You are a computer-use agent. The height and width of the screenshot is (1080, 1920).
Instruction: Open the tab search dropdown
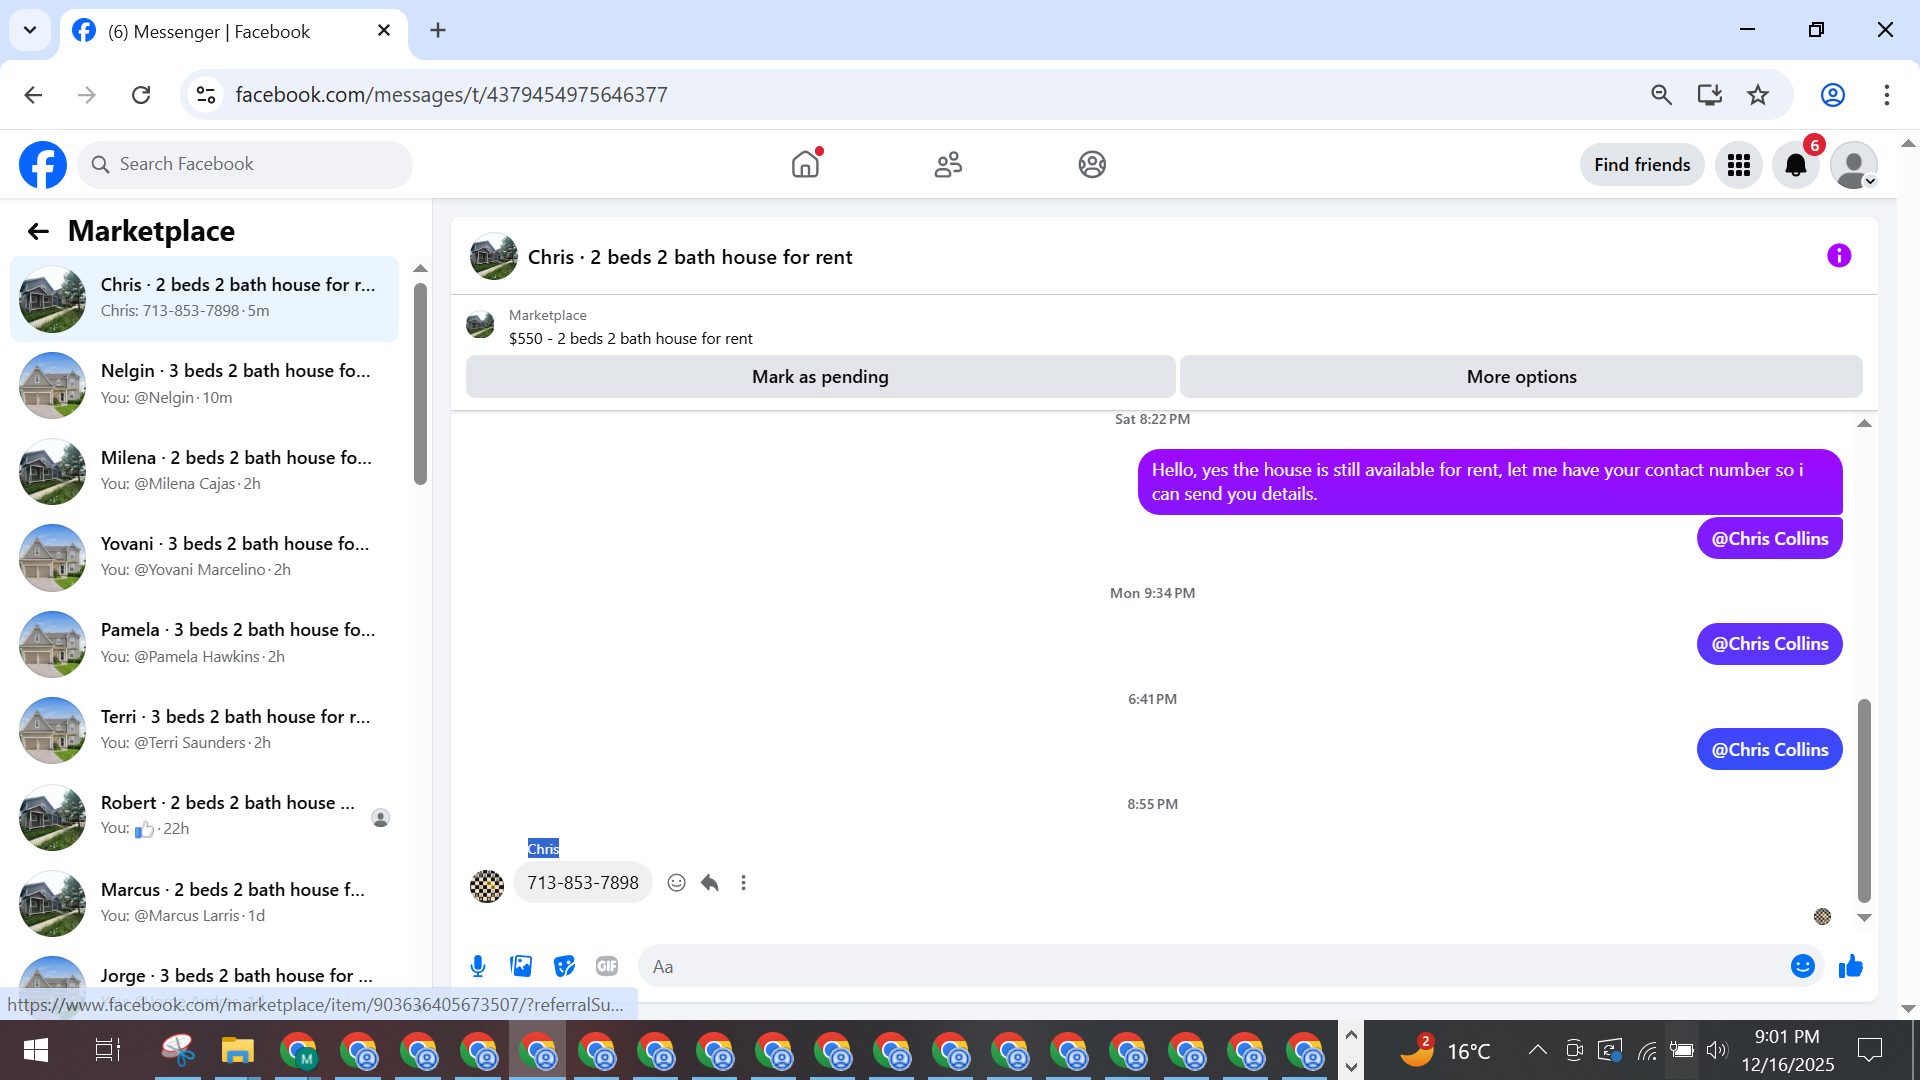(30, 30)
